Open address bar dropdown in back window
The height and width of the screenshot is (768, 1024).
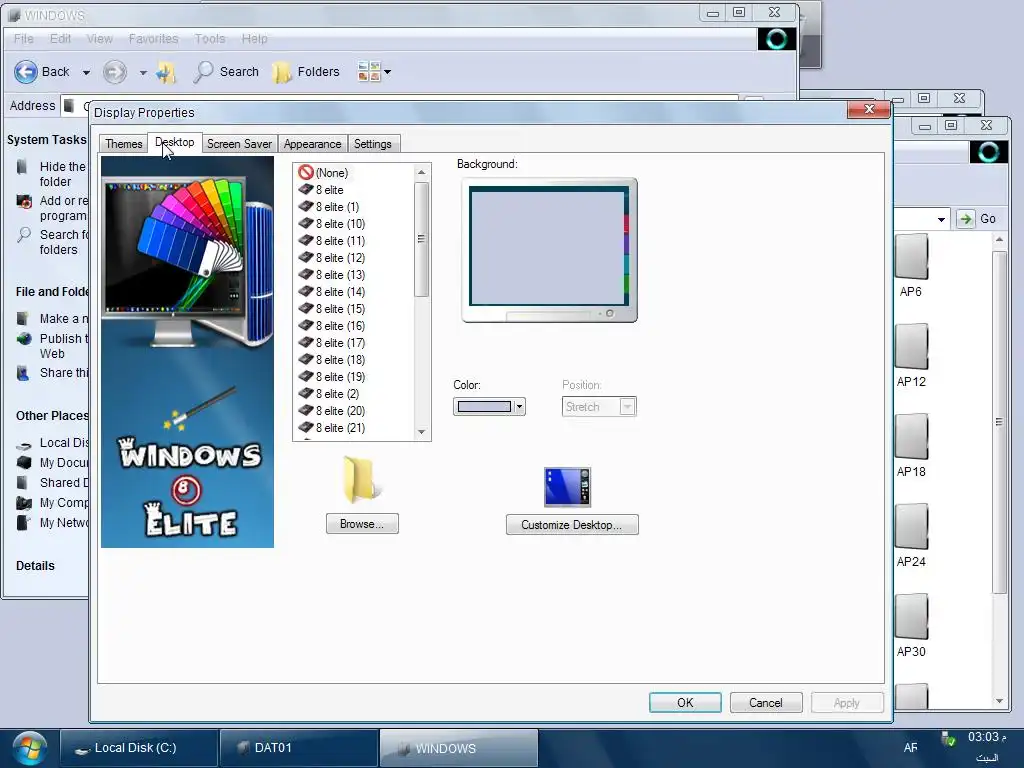pos(941,219)
